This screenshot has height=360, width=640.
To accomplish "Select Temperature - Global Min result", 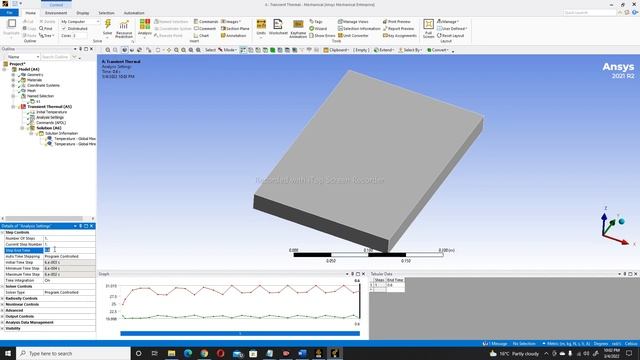I will coord(75,144).
